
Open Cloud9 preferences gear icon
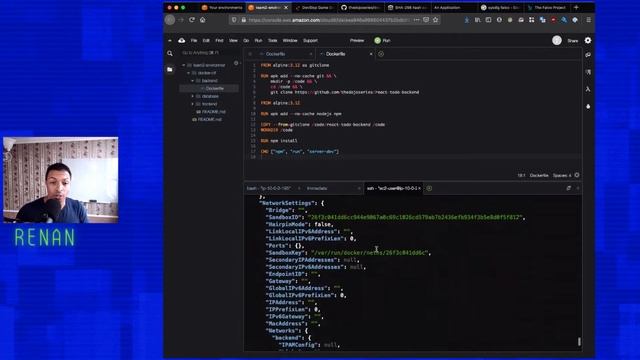point(588,40)
